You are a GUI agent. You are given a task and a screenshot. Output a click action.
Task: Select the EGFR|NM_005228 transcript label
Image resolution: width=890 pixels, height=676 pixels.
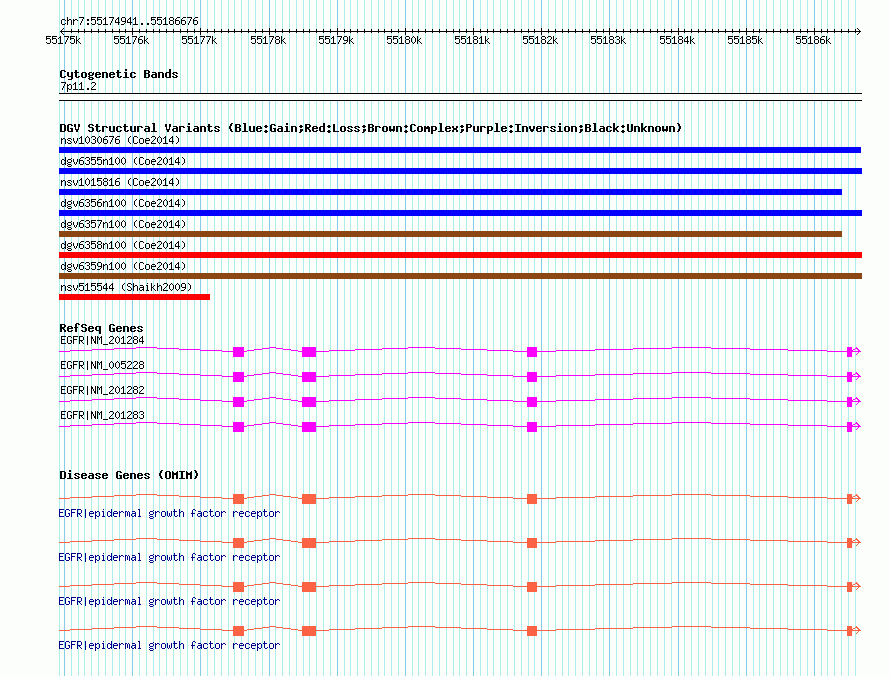click(x=102, y=366)
